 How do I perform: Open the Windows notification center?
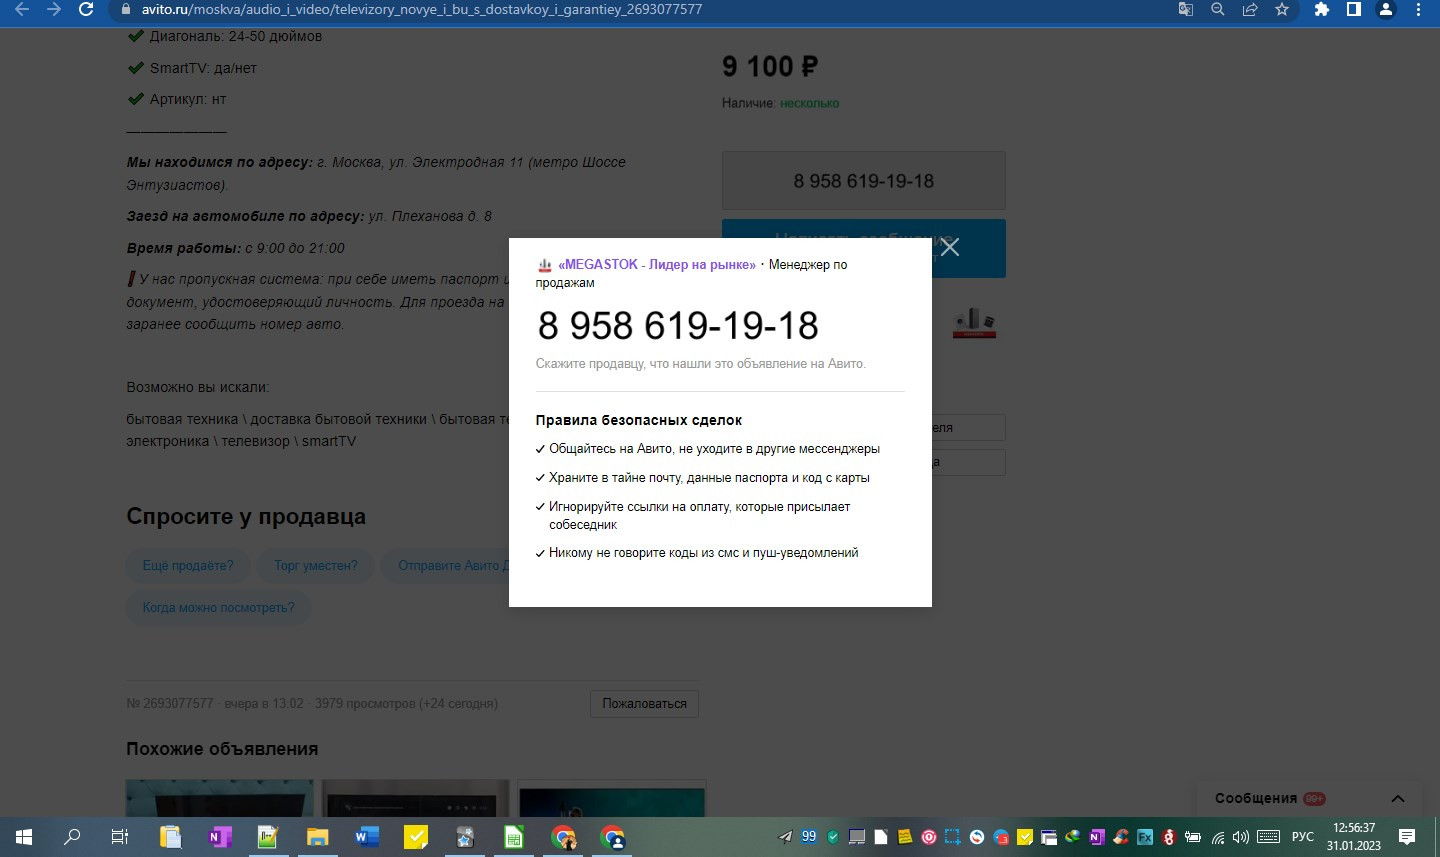pos(1407,837)
